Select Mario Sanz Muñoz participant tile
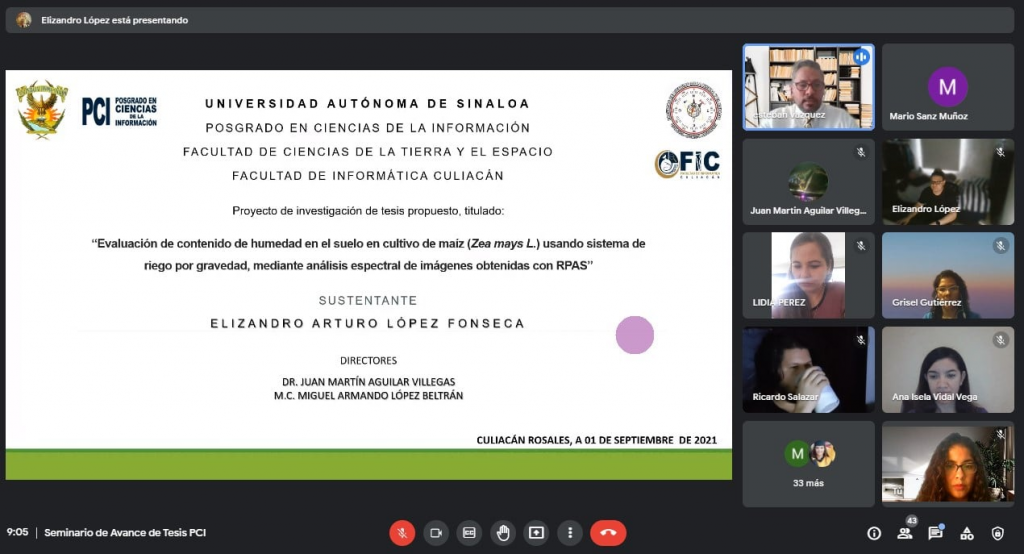The image size is (1024, 554). pos(948,87)
